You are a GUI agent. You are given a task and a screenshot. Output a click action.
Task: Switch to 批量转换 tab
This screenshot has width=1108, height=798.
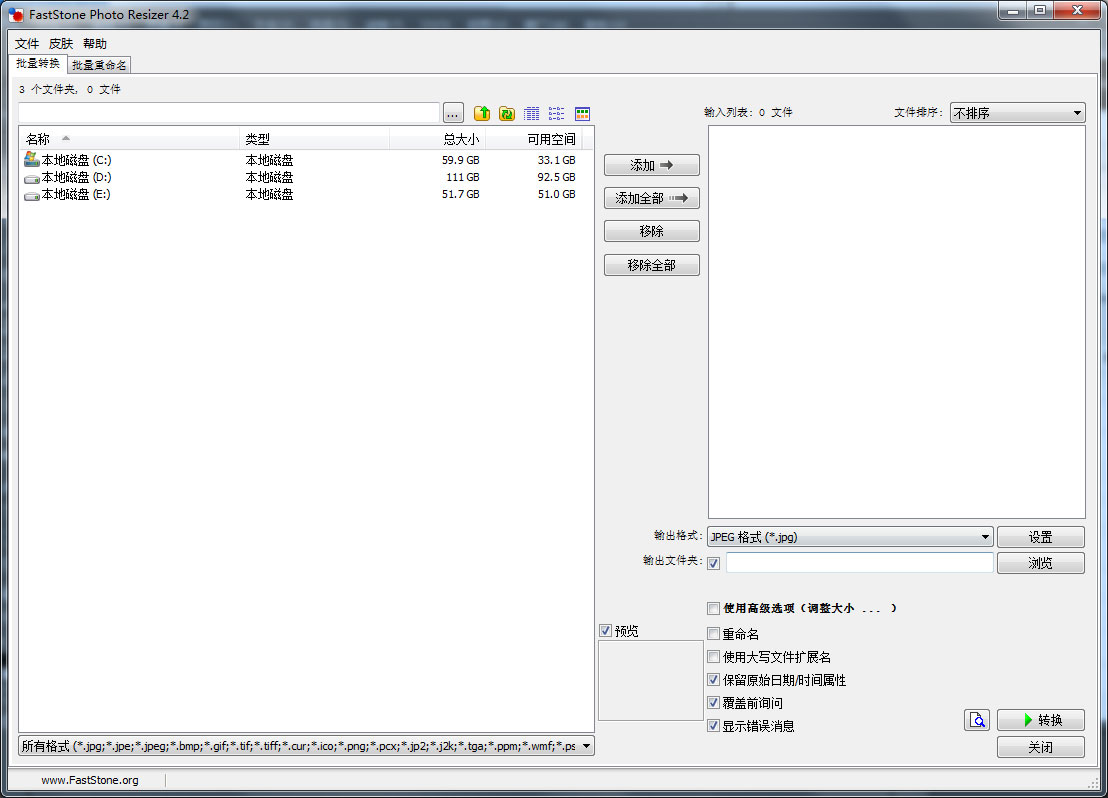[x=38, y=64]
